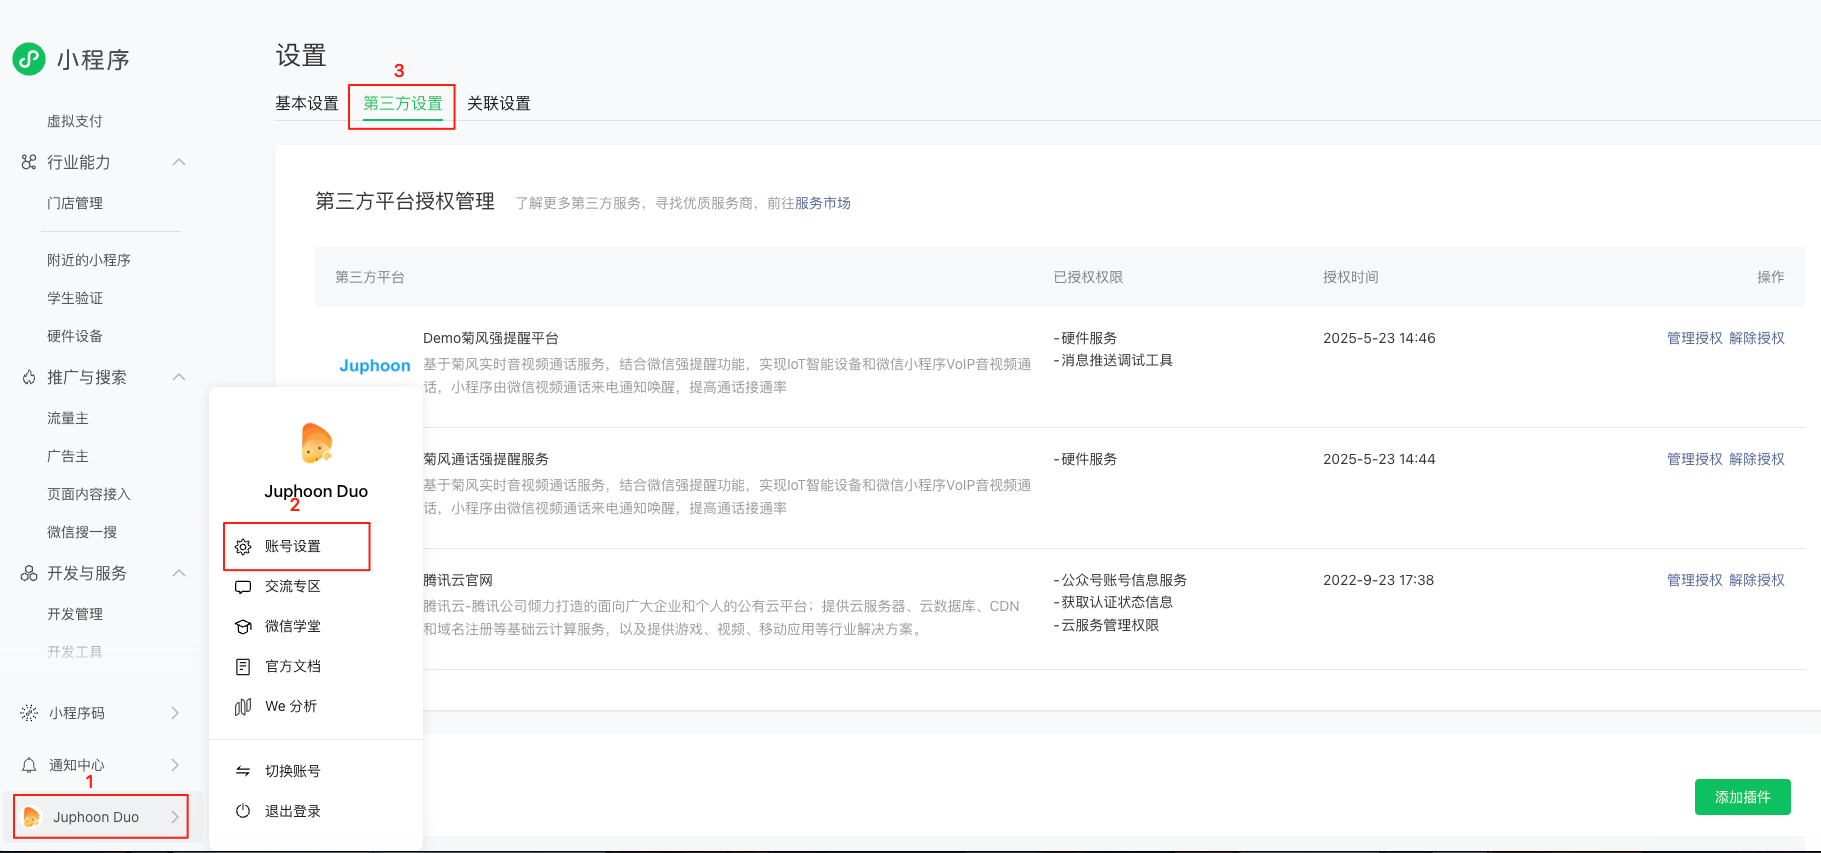Open 页面内容接入 in the sidebar
Viewport: 1821px width, 853px height.
[x=89, y=494]
